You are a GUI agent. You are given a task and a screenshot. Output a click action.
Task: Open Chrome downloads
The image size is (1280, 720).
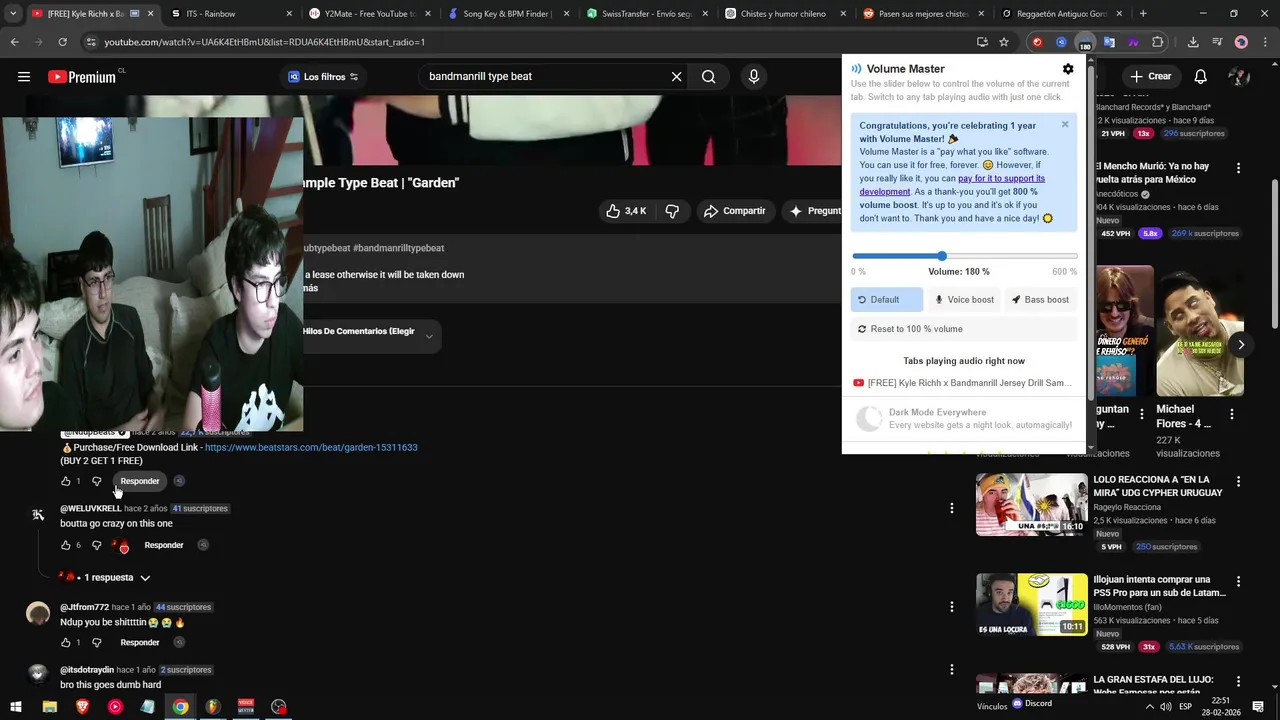[x=1193, y=42]
